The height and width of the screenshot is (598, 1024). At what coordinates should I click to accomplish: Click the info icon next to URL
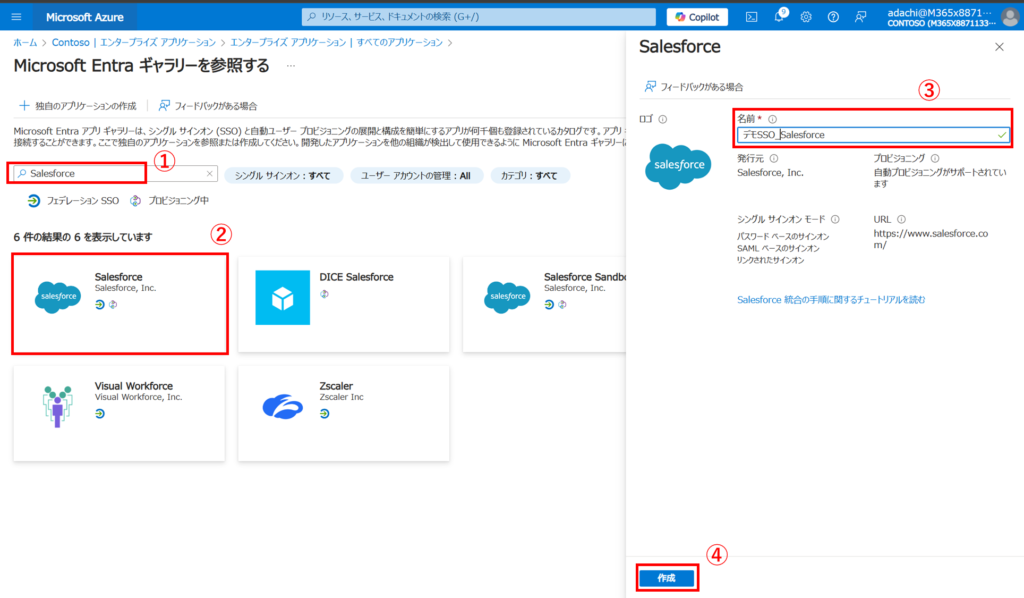point(901,219)
